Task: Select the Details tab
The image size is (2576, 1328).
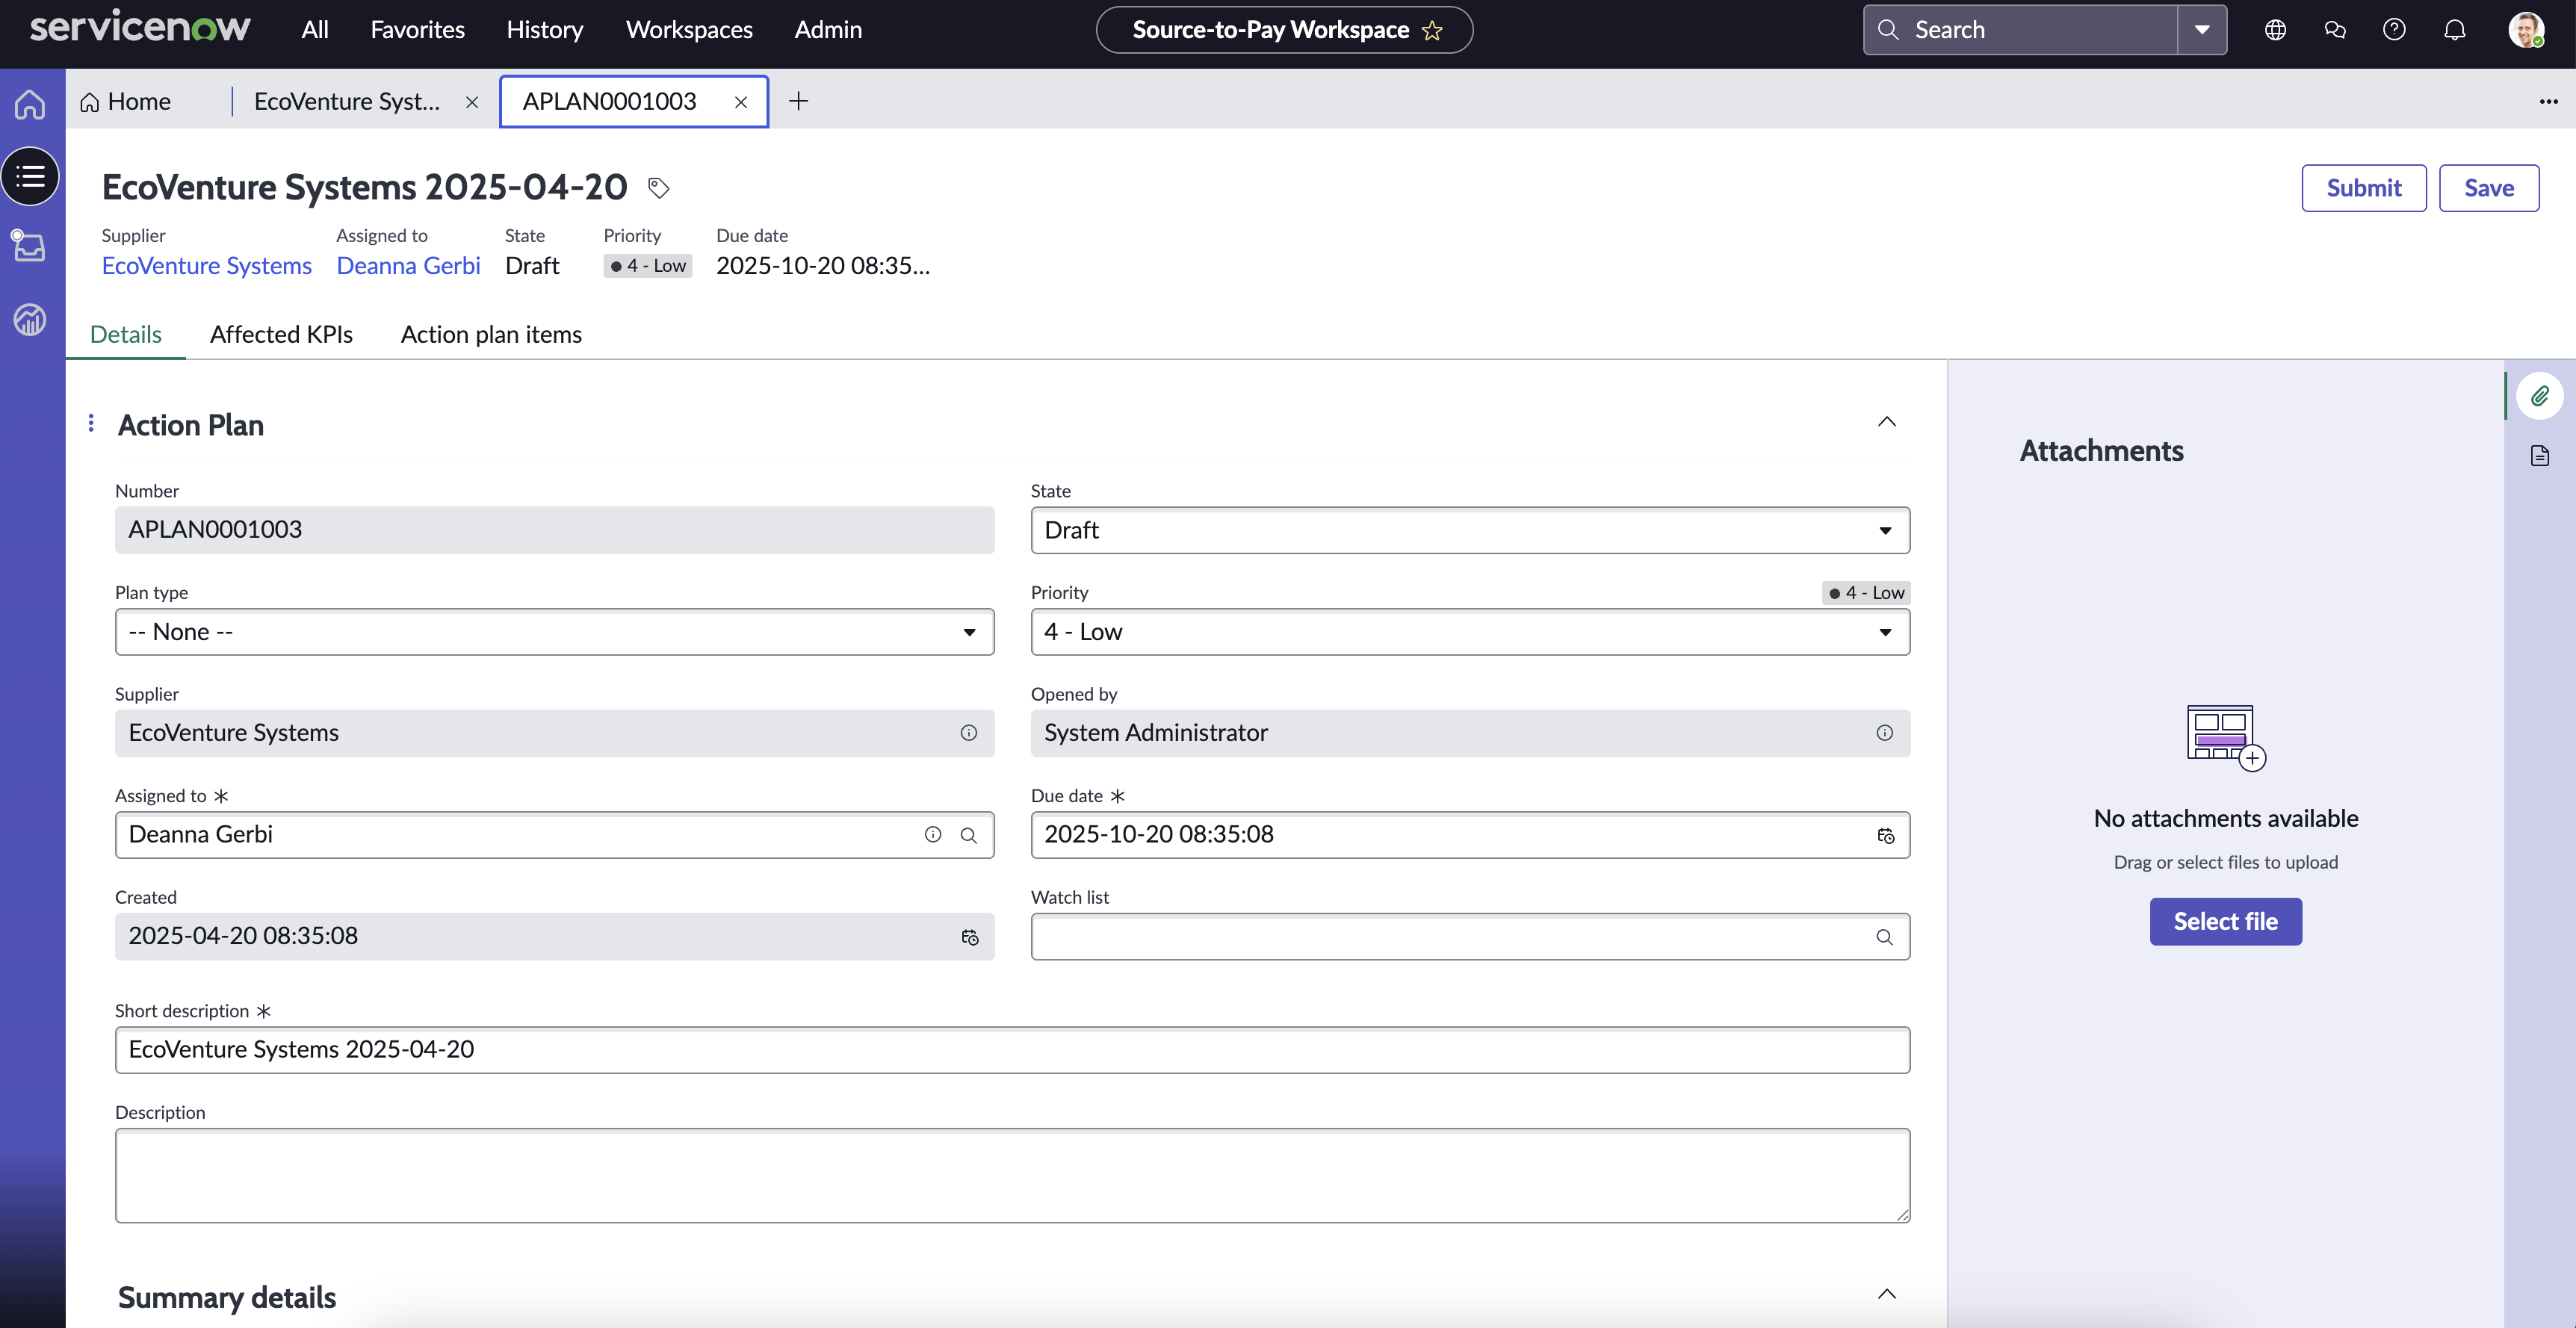Action: 126,334
